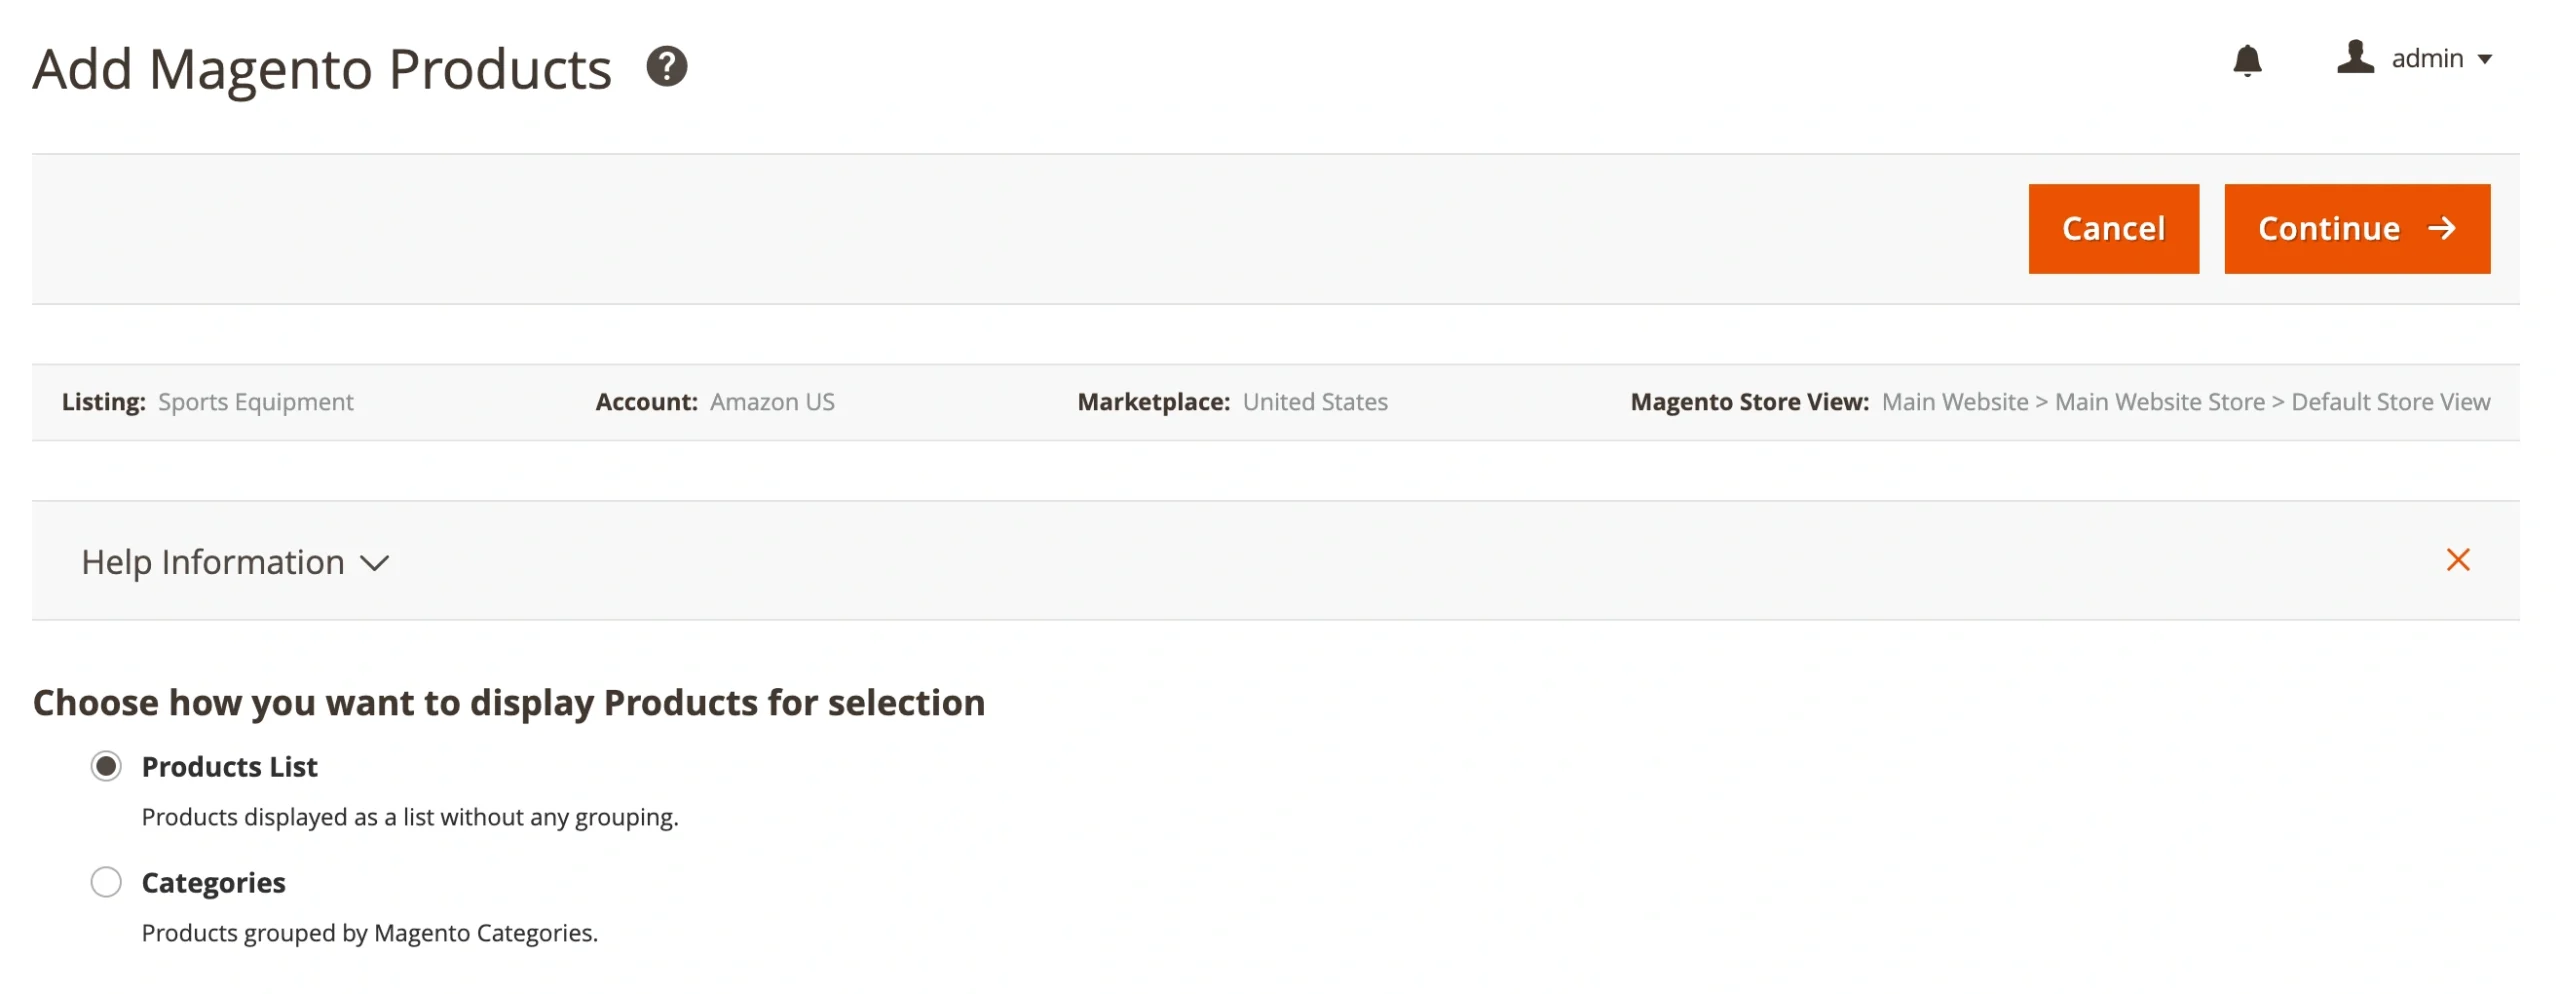Select the Products List radio button
Screen dimensions: 2560x994
click(106, 767)
